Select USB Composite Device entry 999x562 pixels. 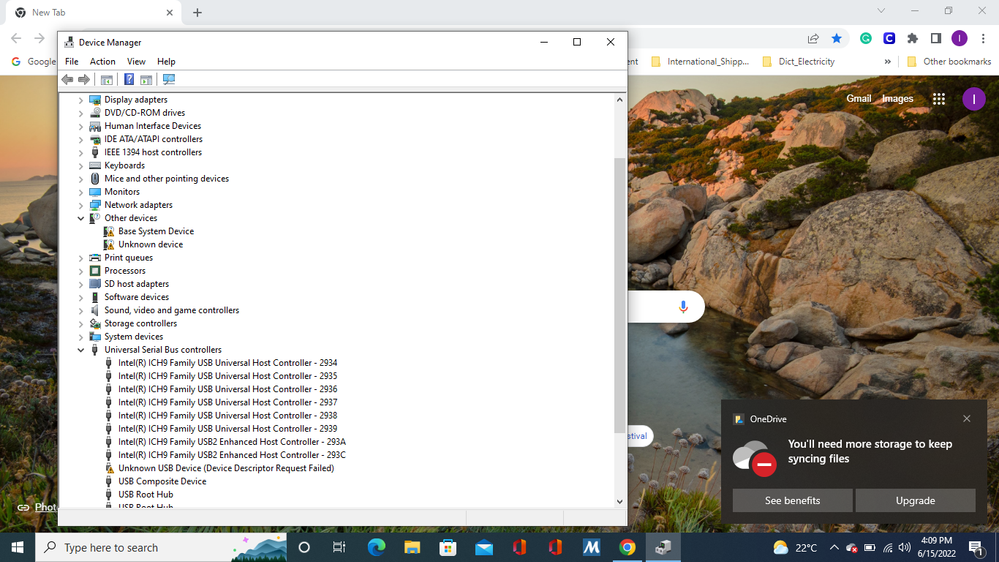pos(162,482)
